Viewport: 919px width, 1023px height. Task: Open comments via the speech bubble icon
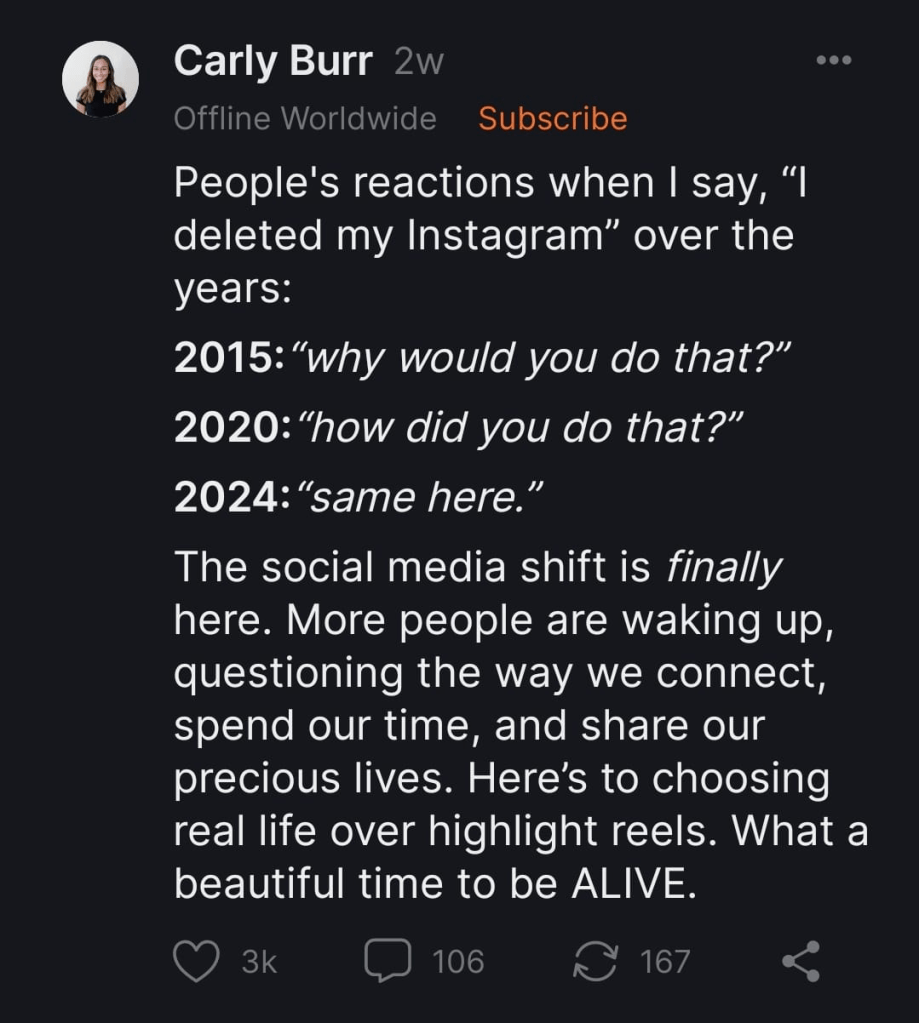coord(387,961)
